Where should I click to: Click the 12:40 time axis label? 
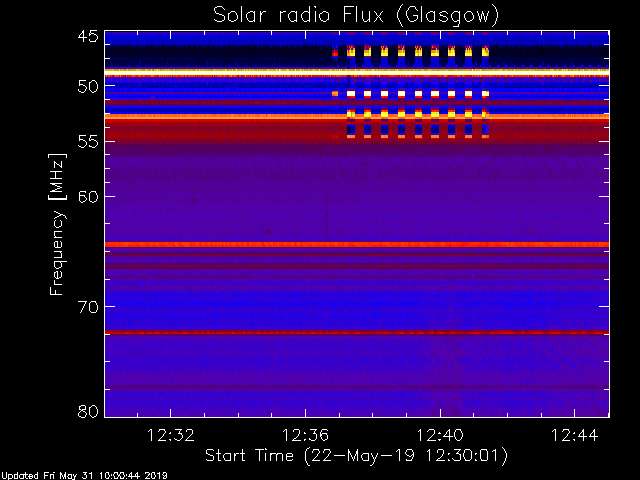(440, 436)
